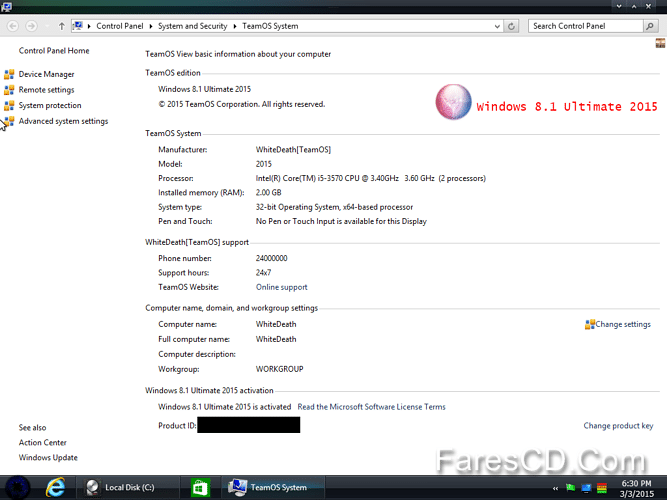Expand arrow after Control Panel breadcrumb

click(x=151, y=26)
